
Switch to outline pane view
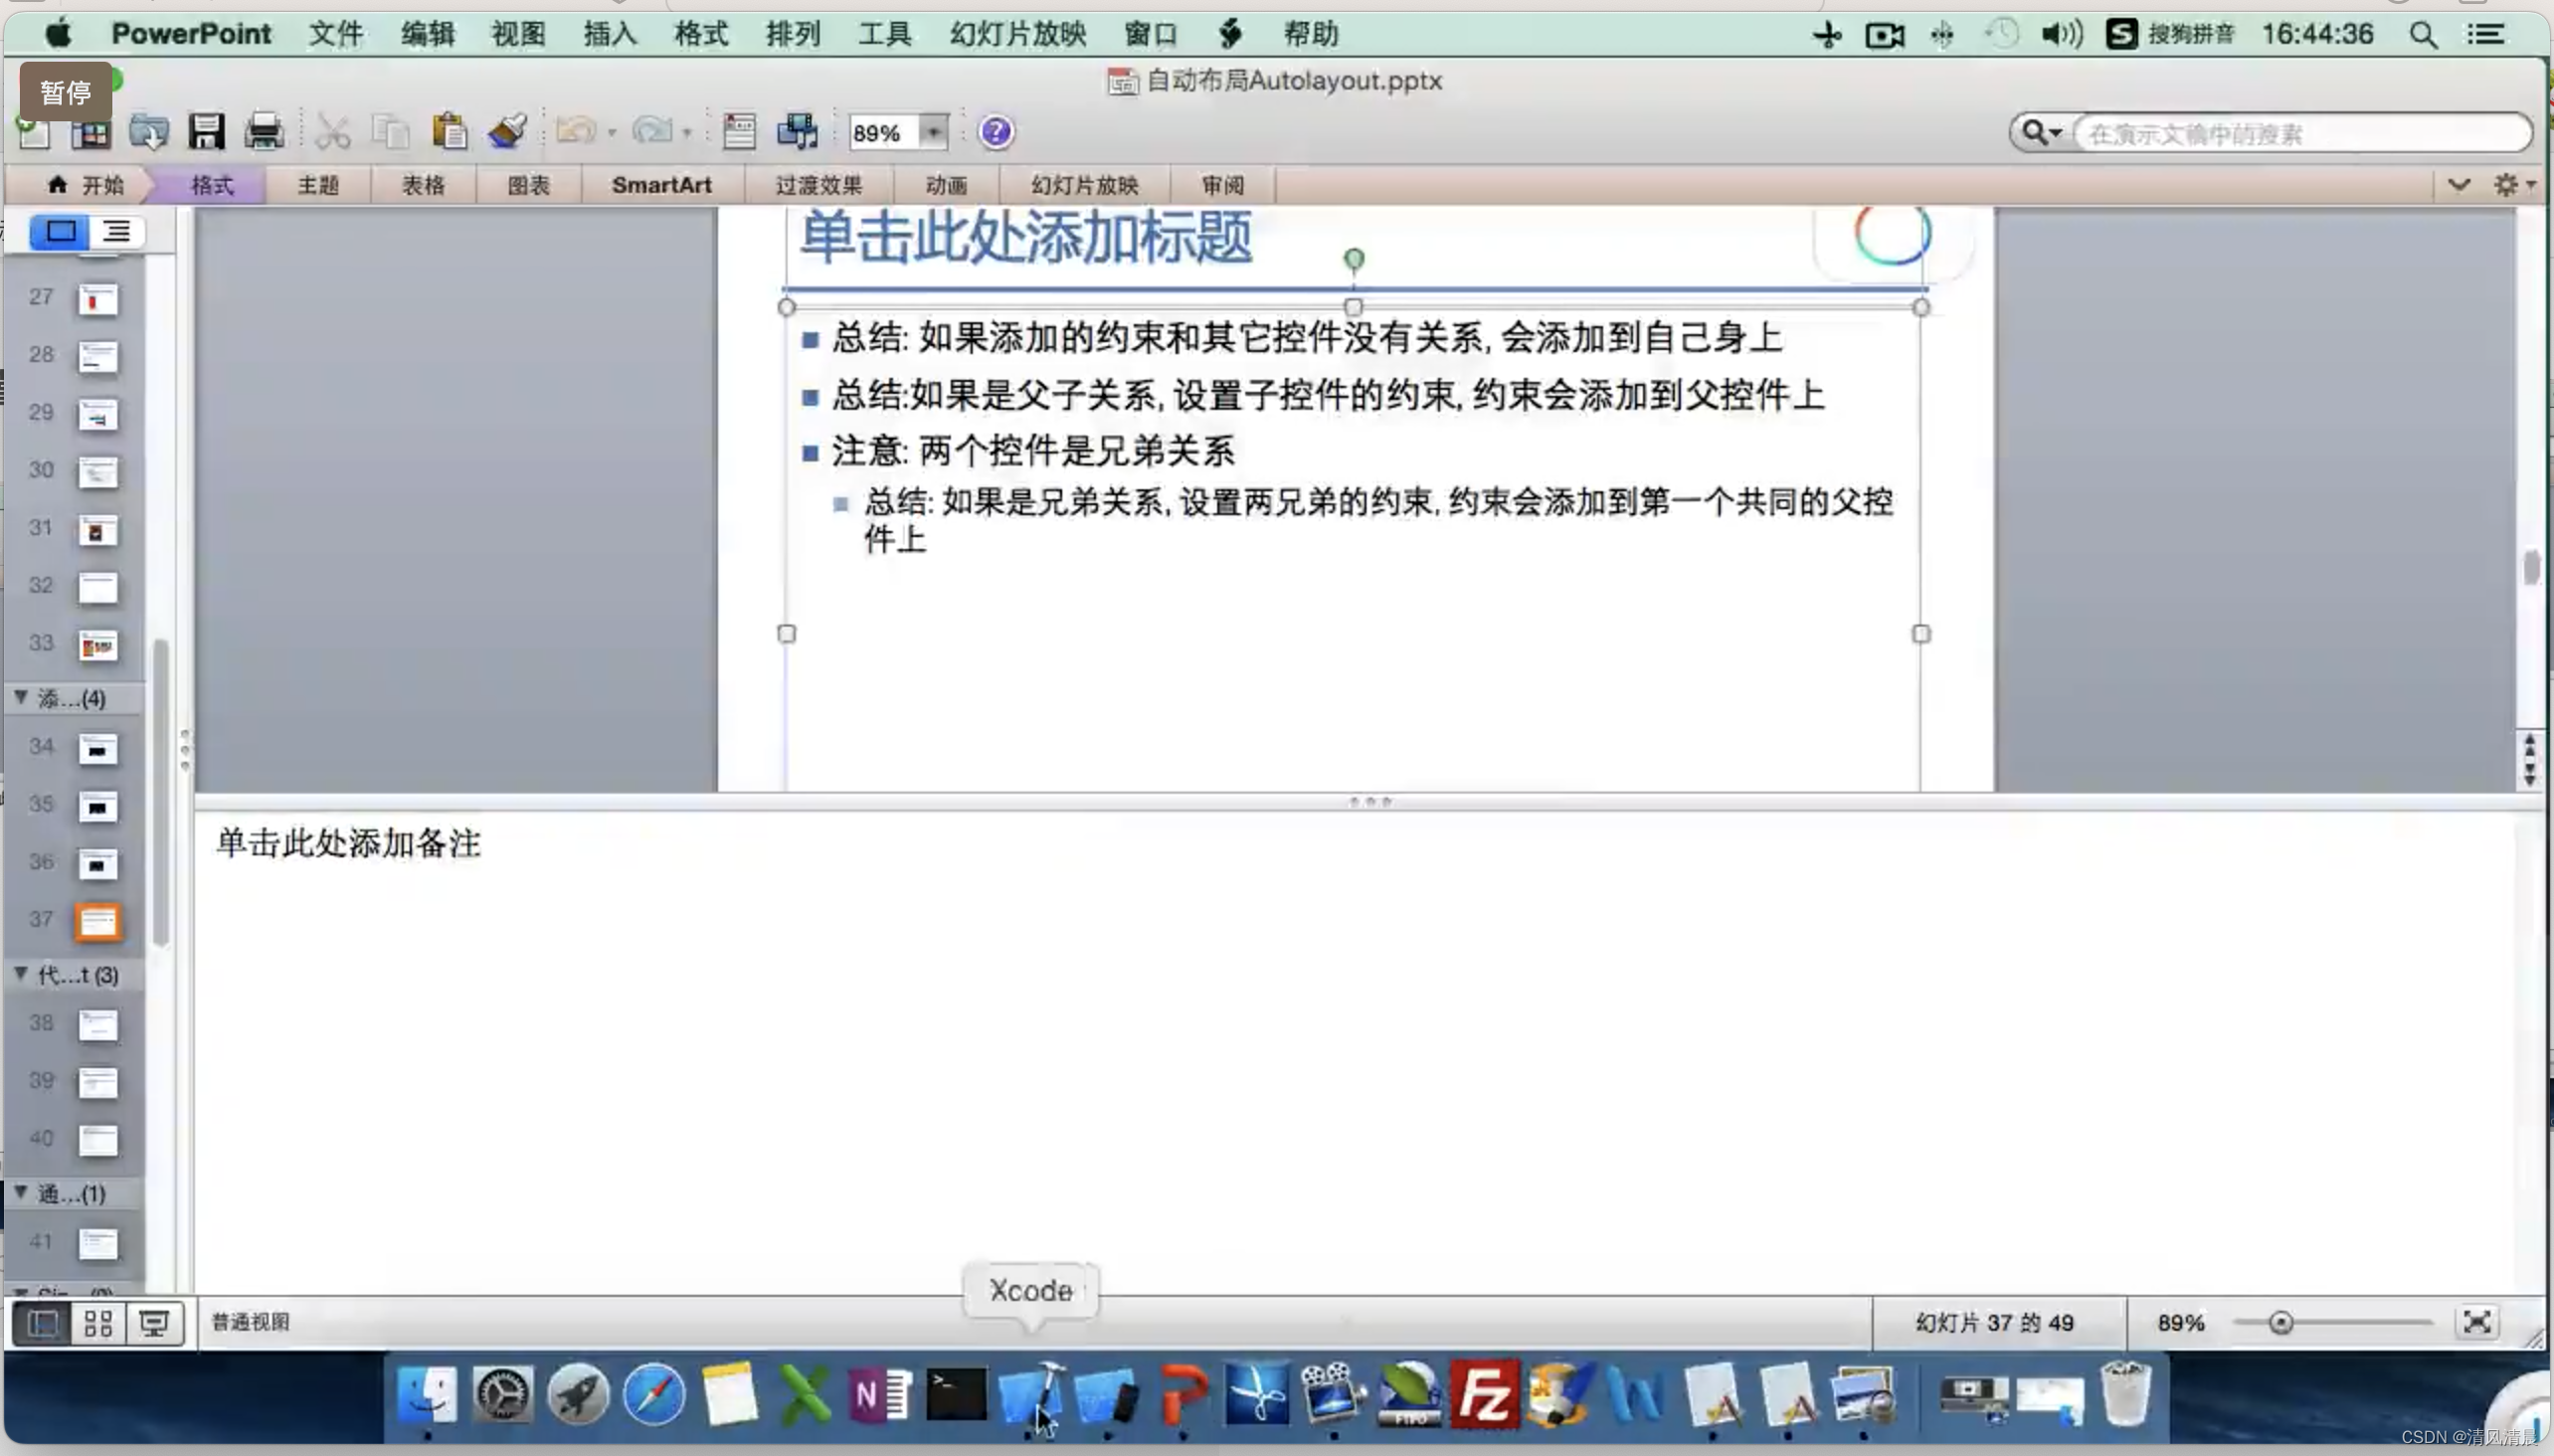point(117,232)
